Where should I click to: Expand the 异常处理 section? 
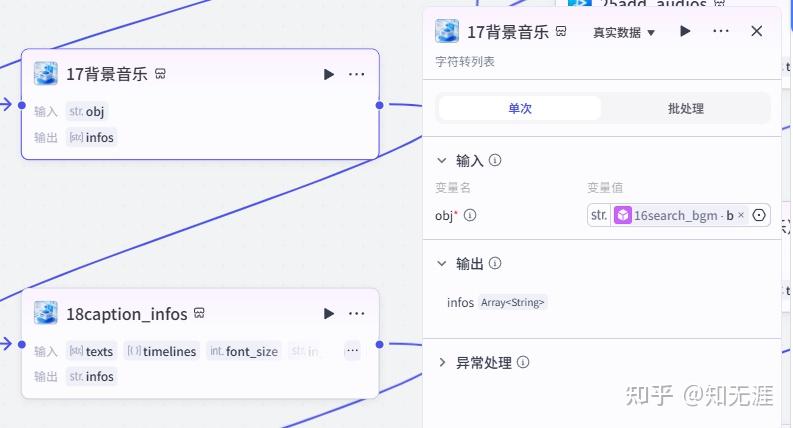click(x=442, y=362)
